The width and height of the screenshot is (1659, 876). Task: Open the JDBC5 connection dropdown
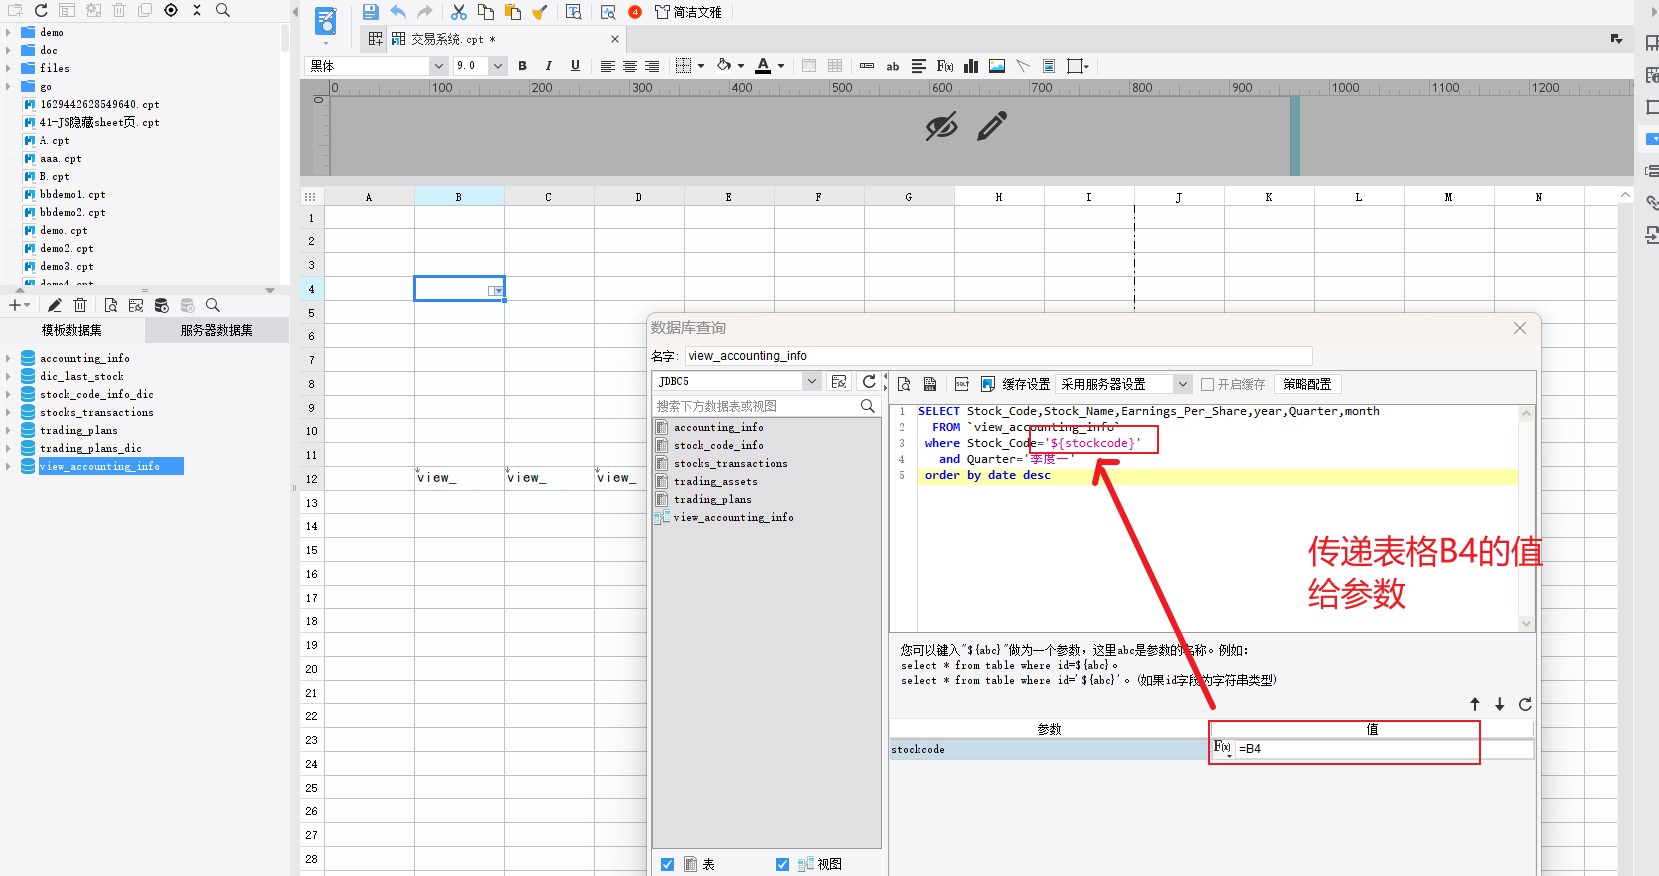(x=812, y=381)
